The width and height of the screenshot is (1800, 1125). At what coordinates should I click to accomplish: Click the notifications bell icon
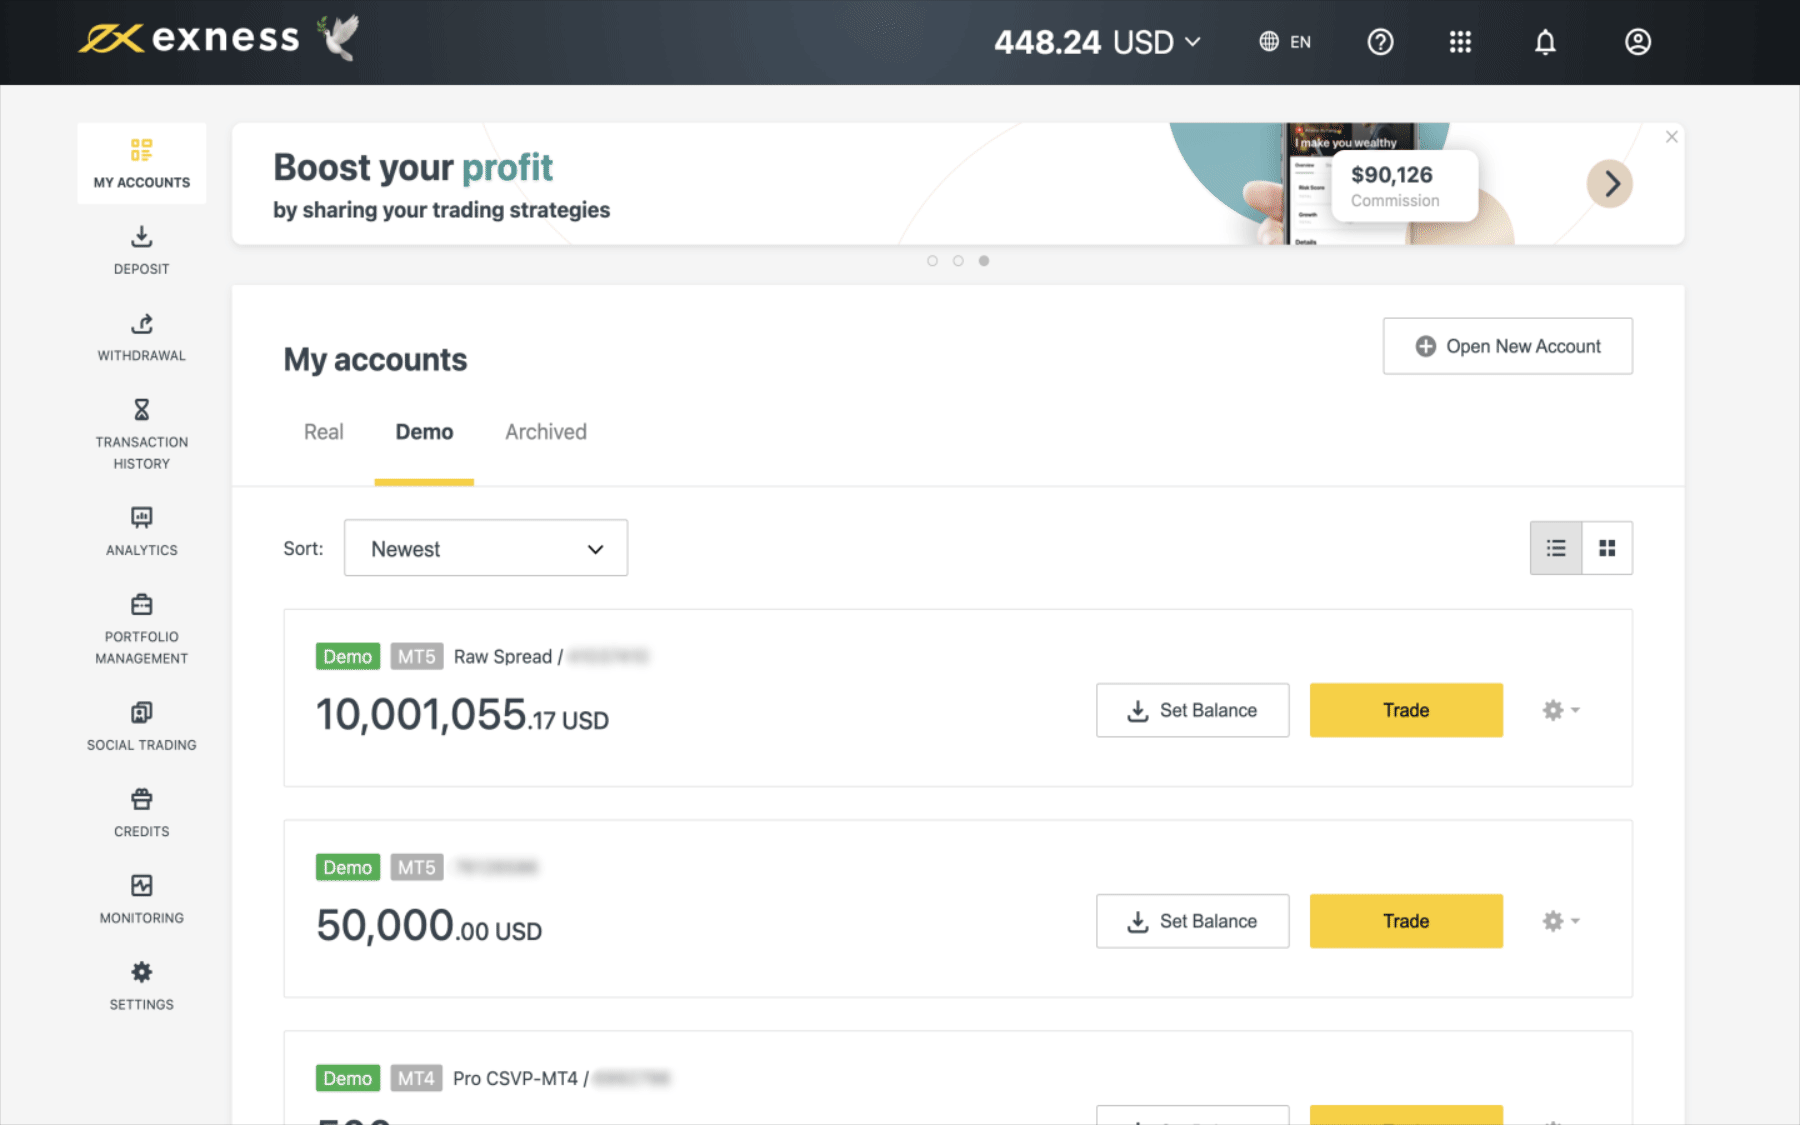click(x=1545, y=42)
